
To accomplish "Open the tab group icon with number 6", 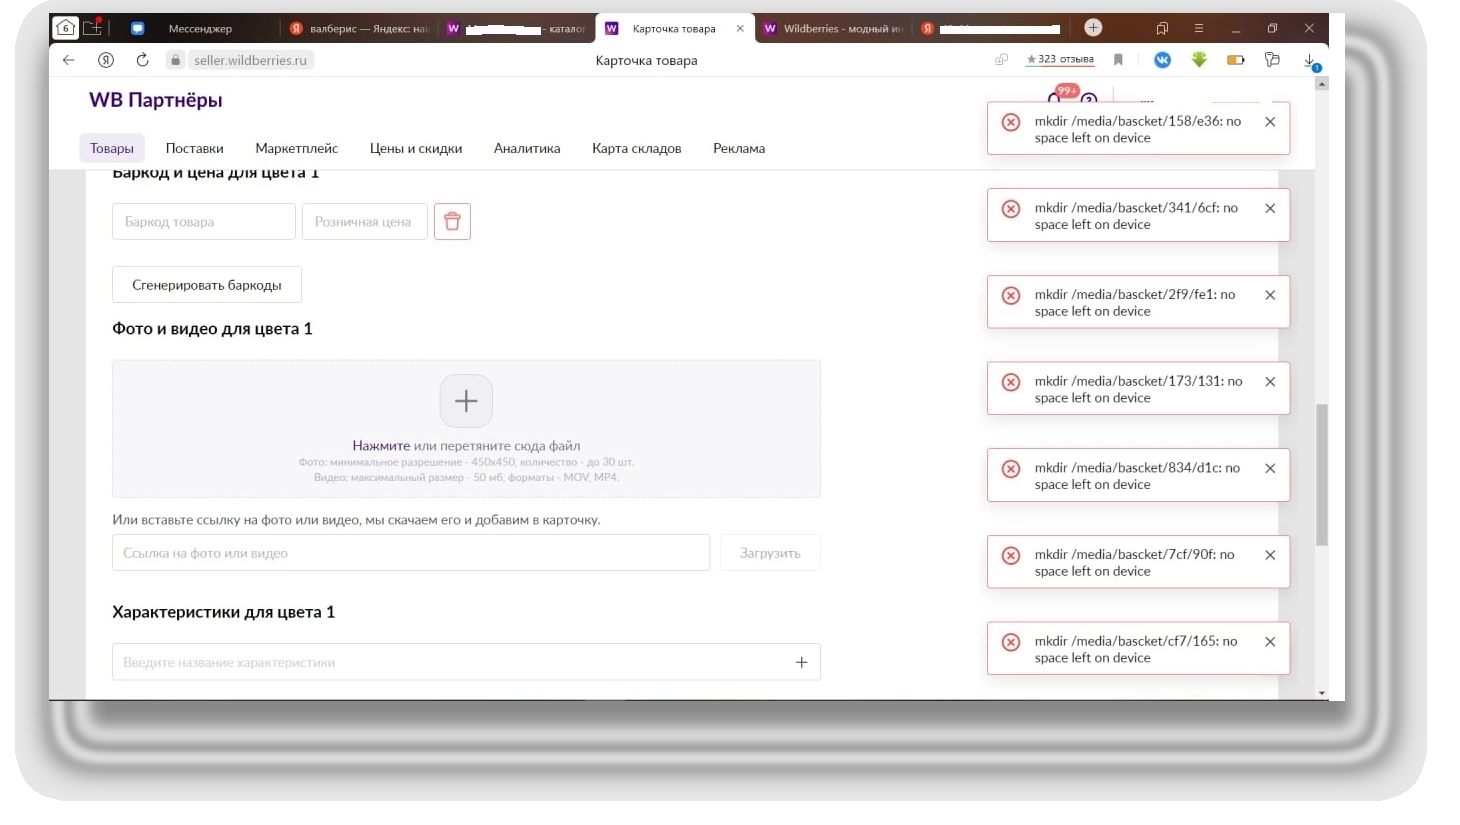I will pyautogui.click(x=65, y=28).
